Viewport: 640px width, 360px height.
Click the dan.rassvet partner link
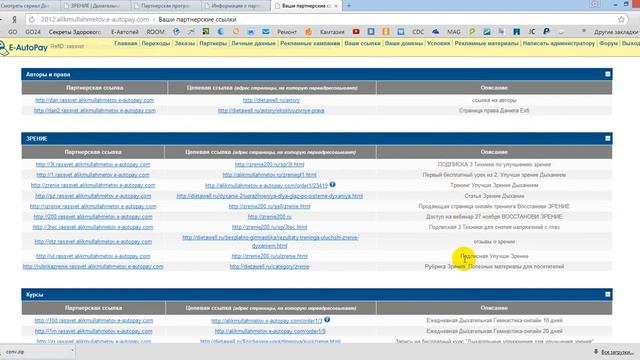pos(94,100)
